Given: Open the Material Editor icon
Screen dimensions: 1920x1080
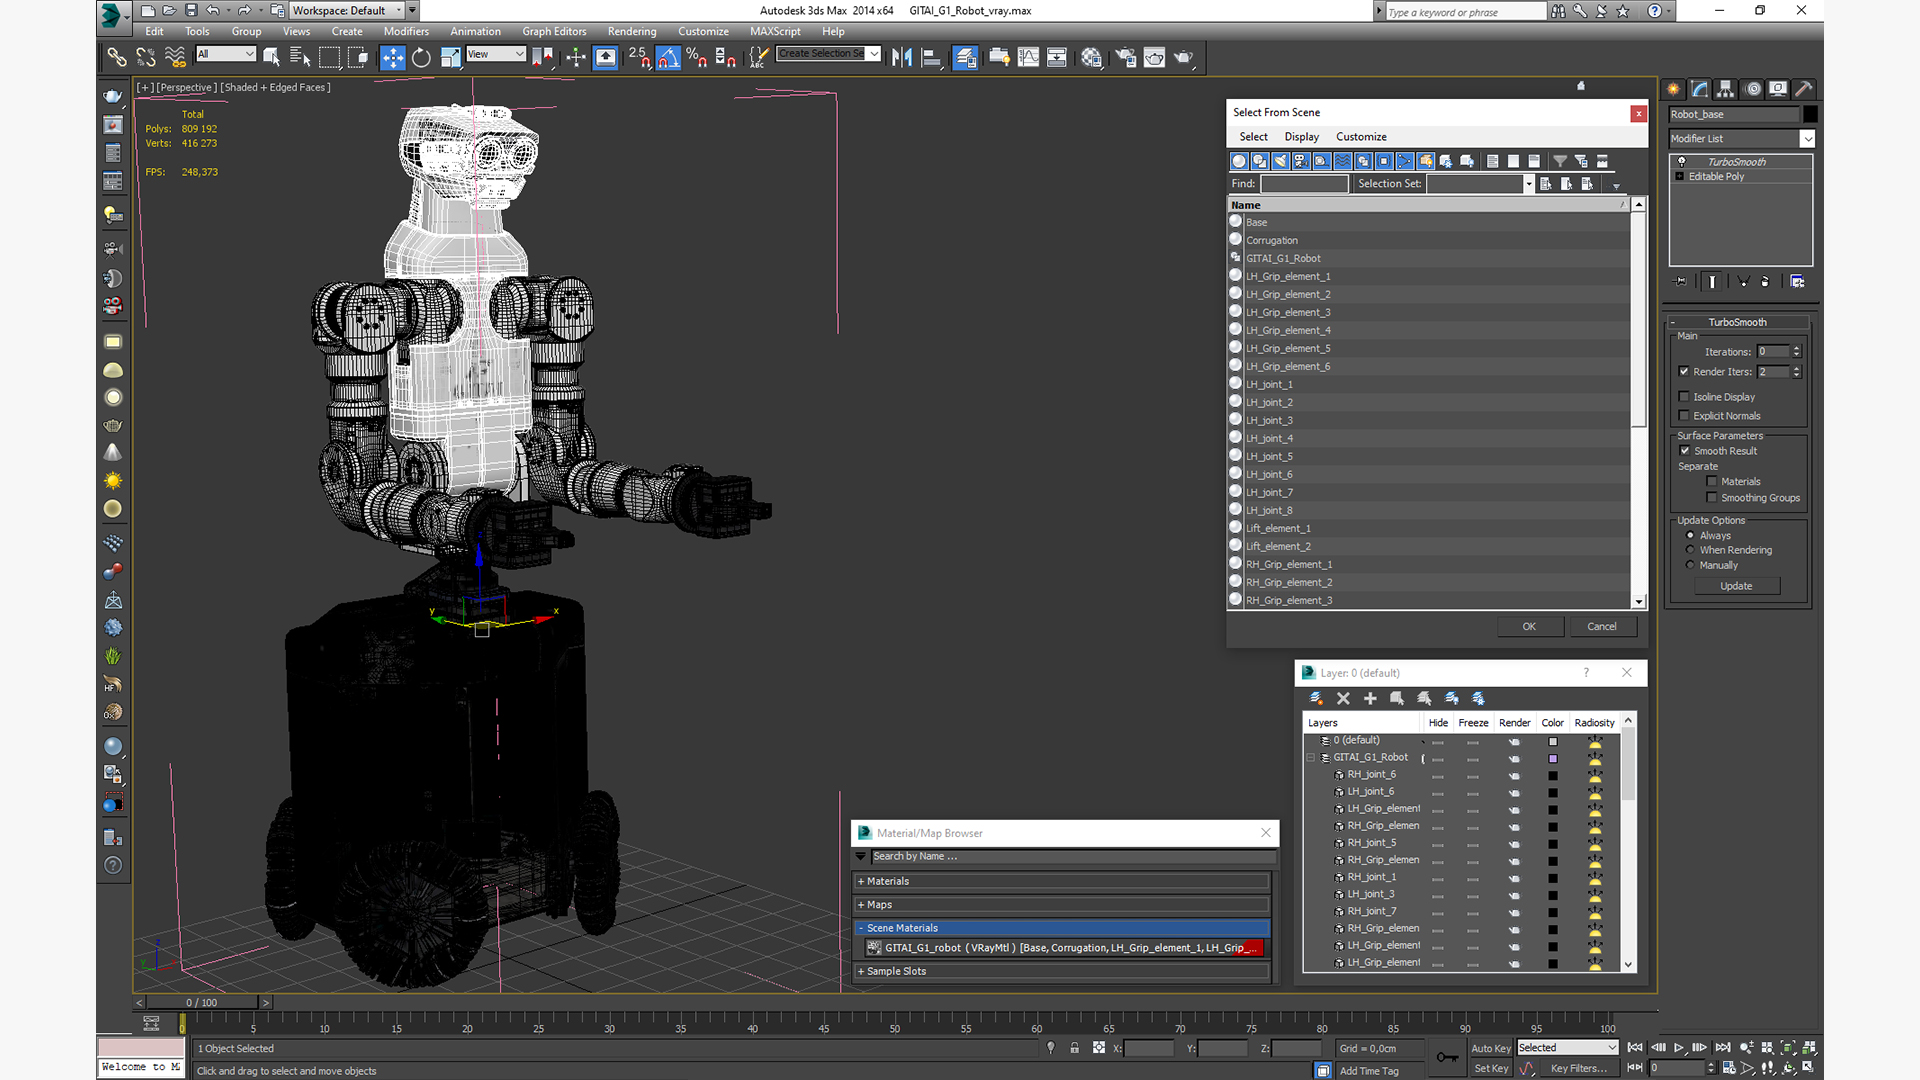Looking at the screenshot, I should 1091,57.
